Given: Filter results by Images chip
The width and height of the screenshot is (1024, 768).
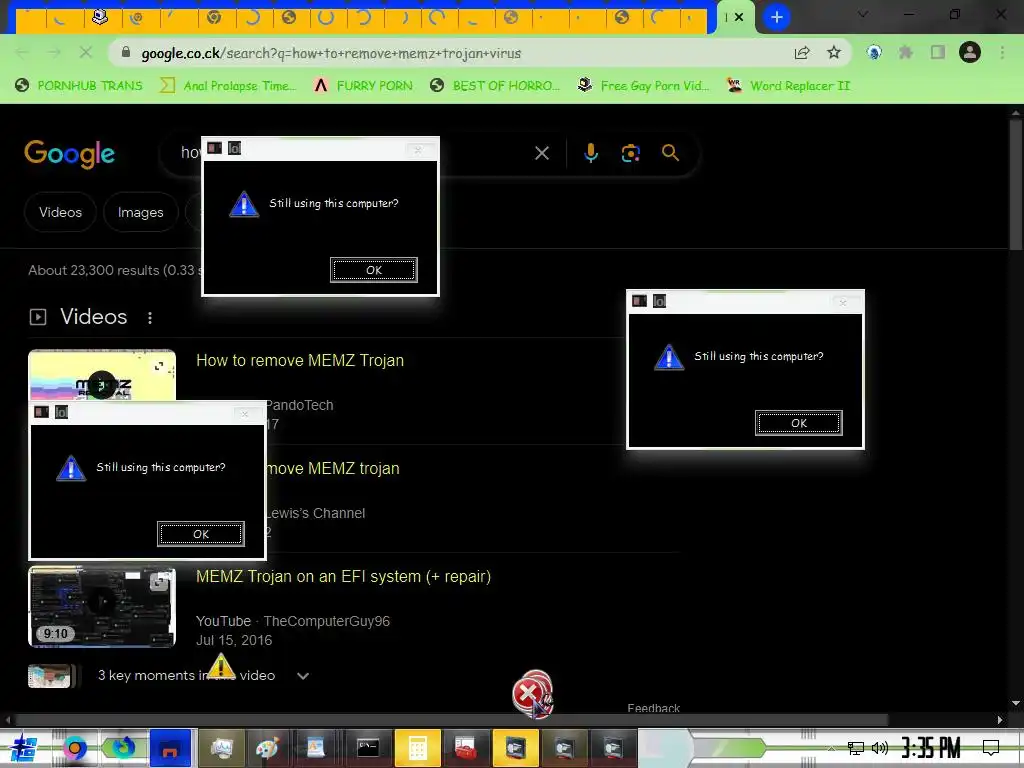Looking at the screenshot, I should point(140,212).
